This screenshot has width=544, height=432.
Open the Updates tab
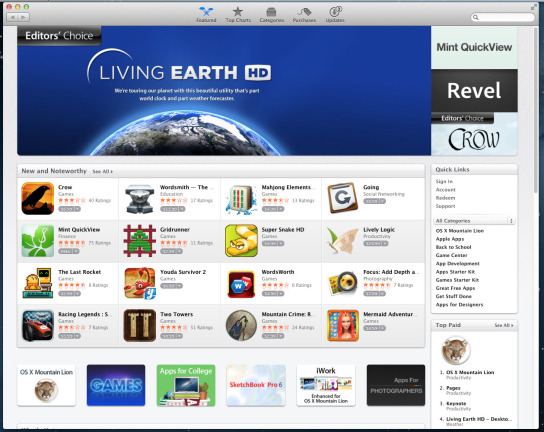[x=335, y=15]
